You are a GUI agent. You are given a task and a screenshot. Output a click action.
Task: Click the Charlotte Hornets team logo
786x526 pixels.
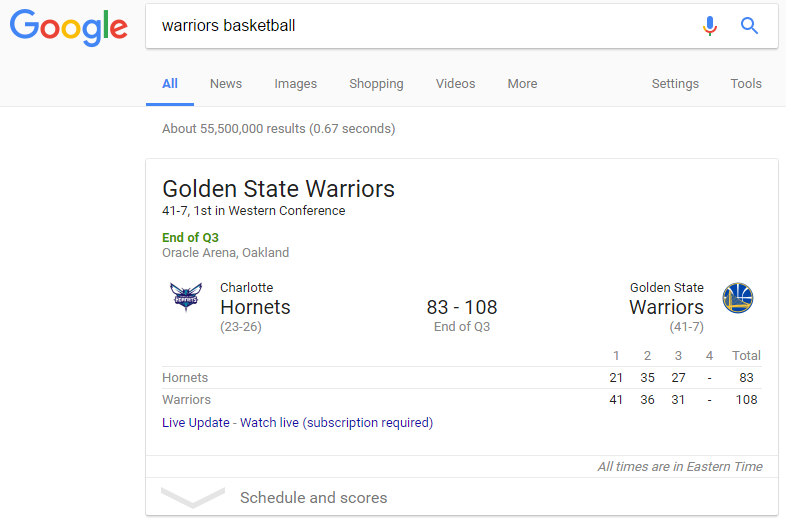click(x=185, y=298)
